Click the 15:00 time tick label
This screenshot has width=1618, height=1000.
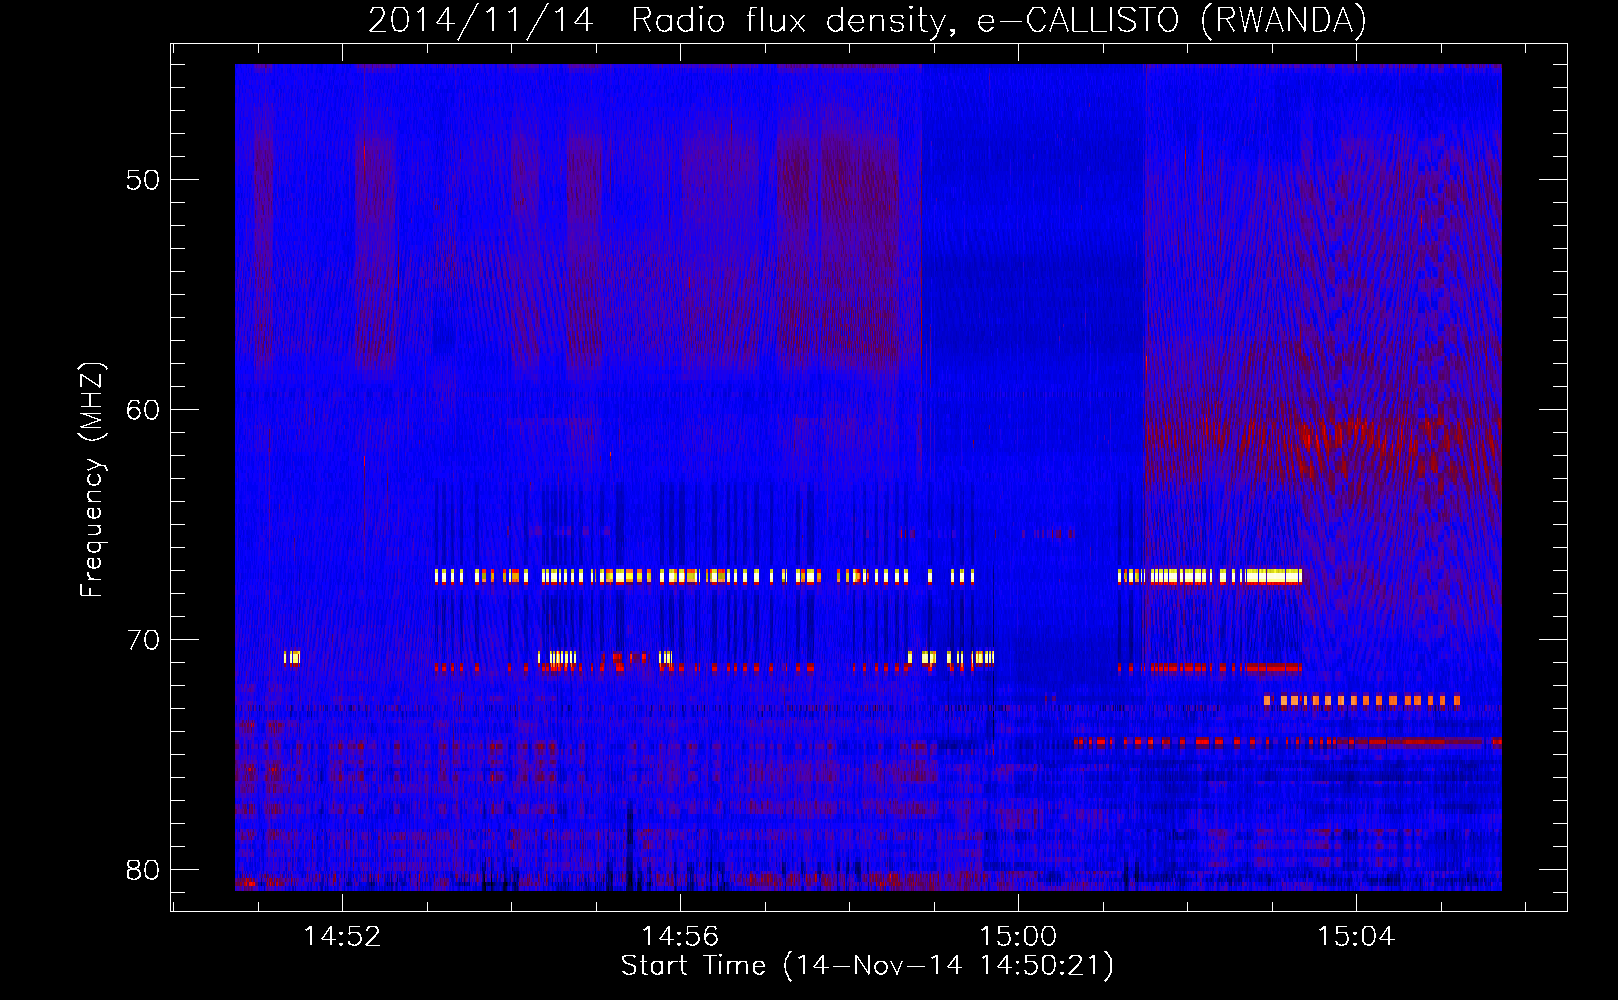(x=1018, y=937)
